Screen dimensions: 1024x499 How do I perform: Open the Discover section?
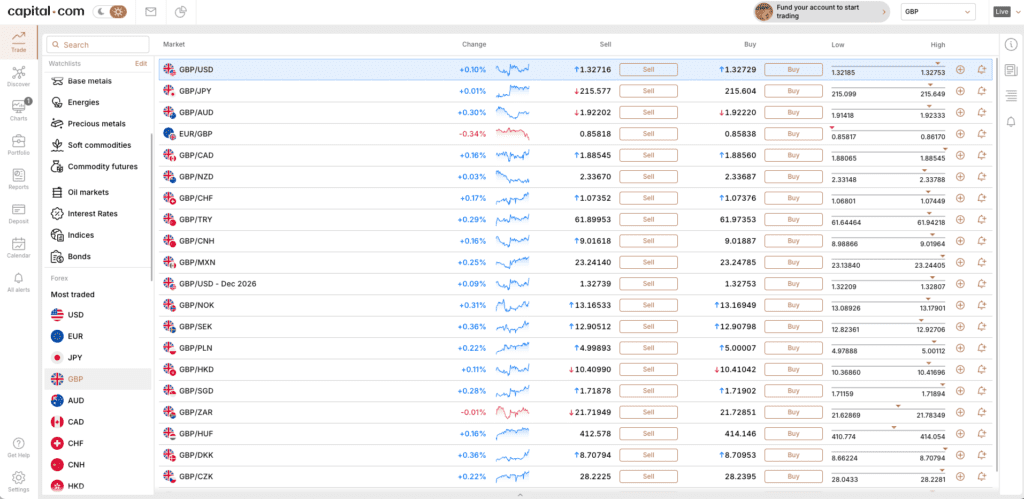[18, 76]
